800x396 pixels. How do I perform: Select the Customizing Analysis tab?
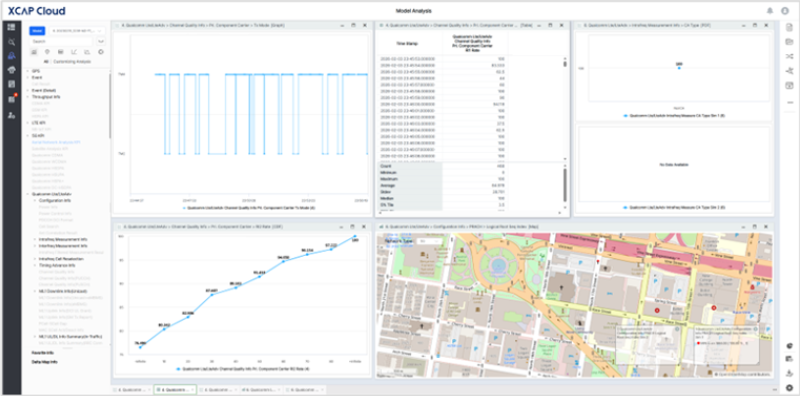(71, 61)
